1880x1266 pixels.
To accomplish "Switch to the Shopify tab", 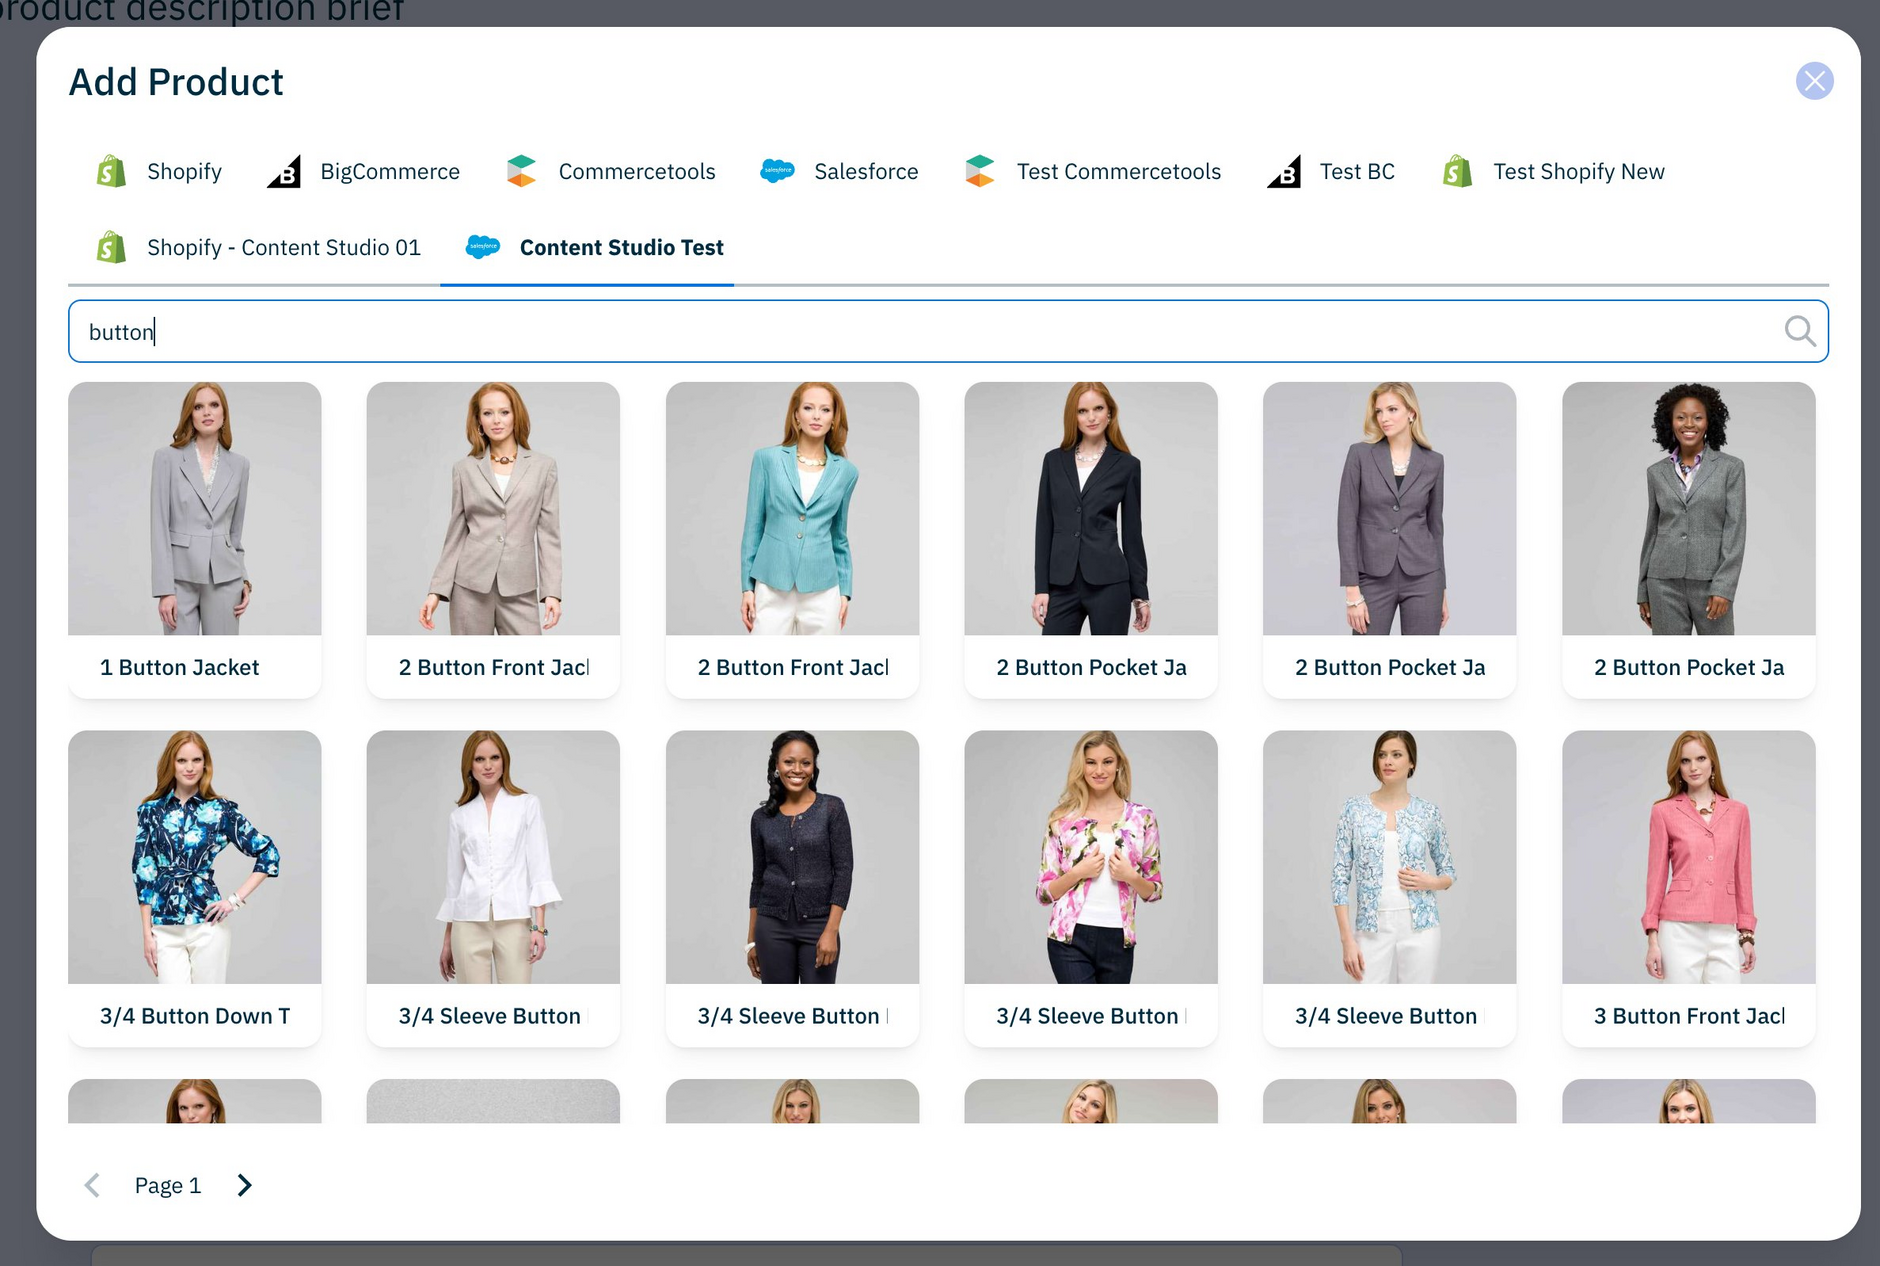I will point(159,171).
